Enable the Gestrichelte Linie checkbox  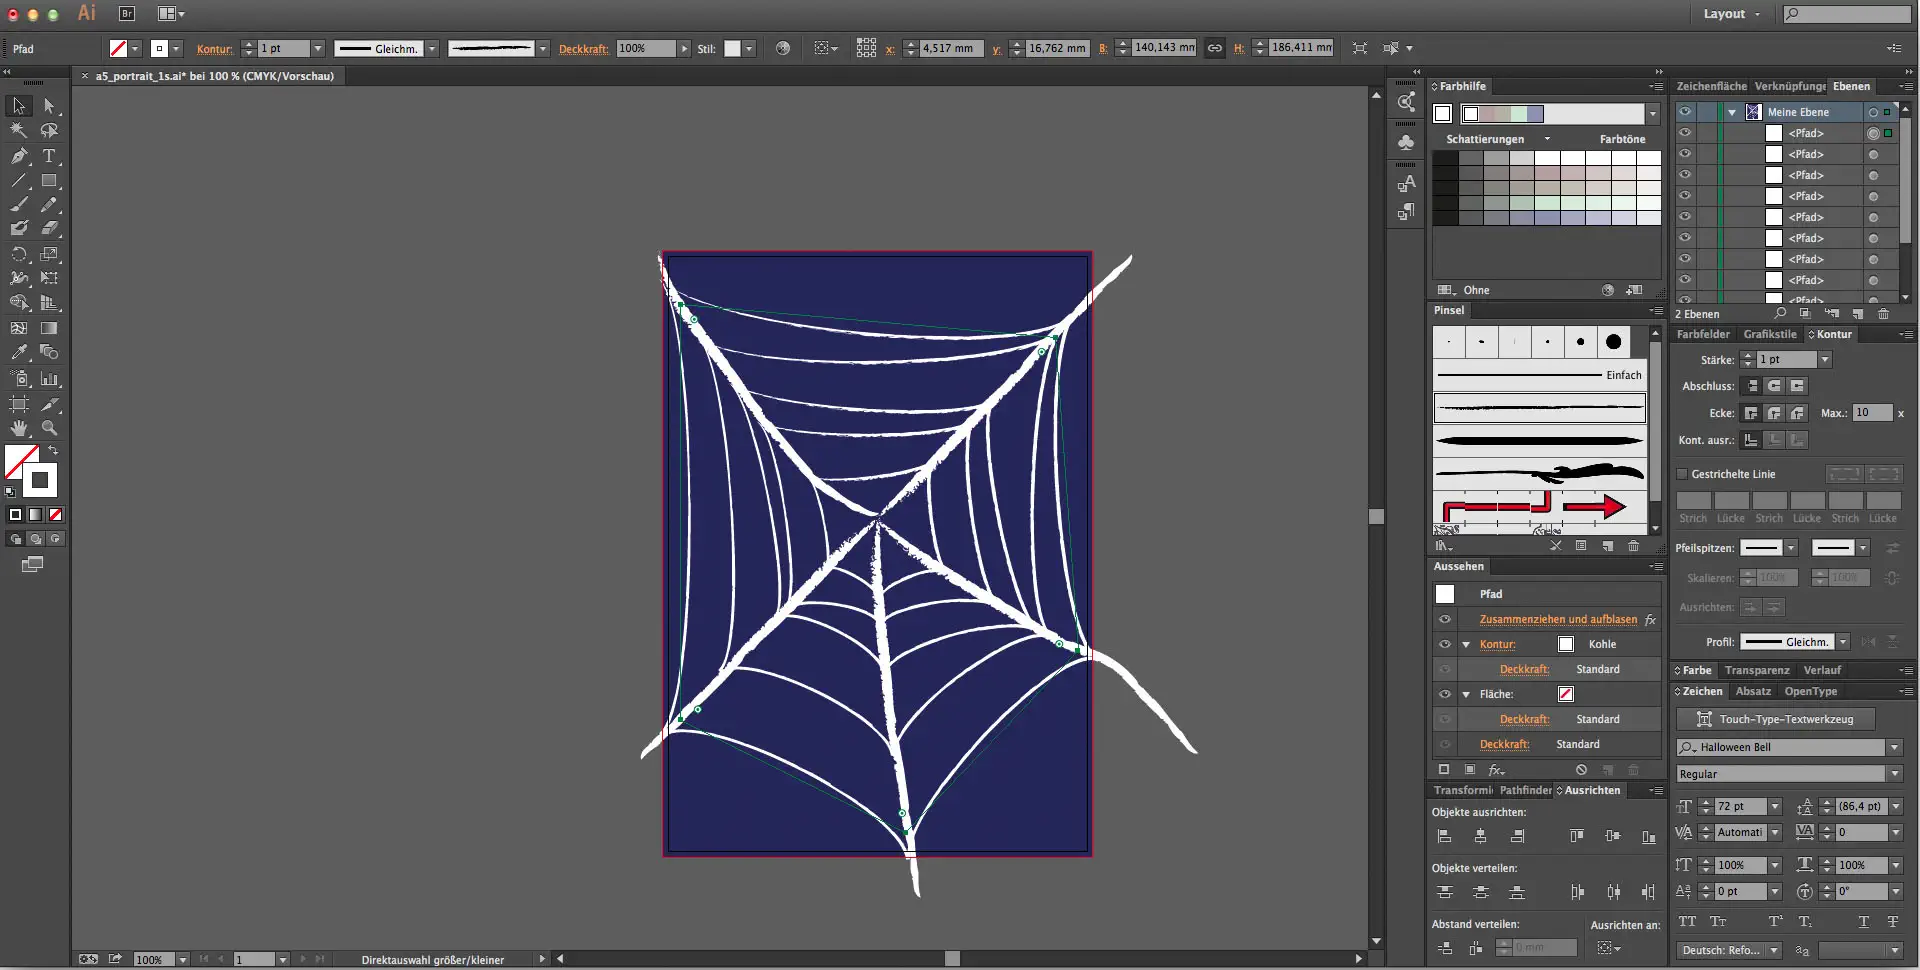pos(1682,474)
